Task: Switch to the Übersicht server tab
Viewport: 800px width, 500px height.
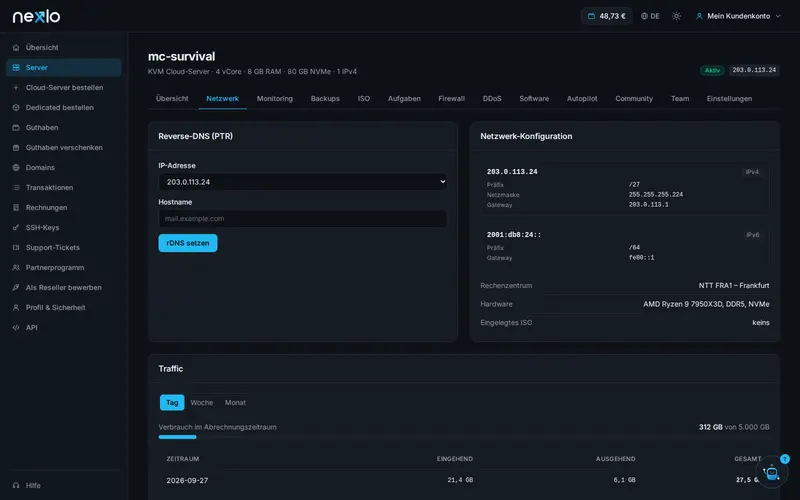Action: coord(172,98)
